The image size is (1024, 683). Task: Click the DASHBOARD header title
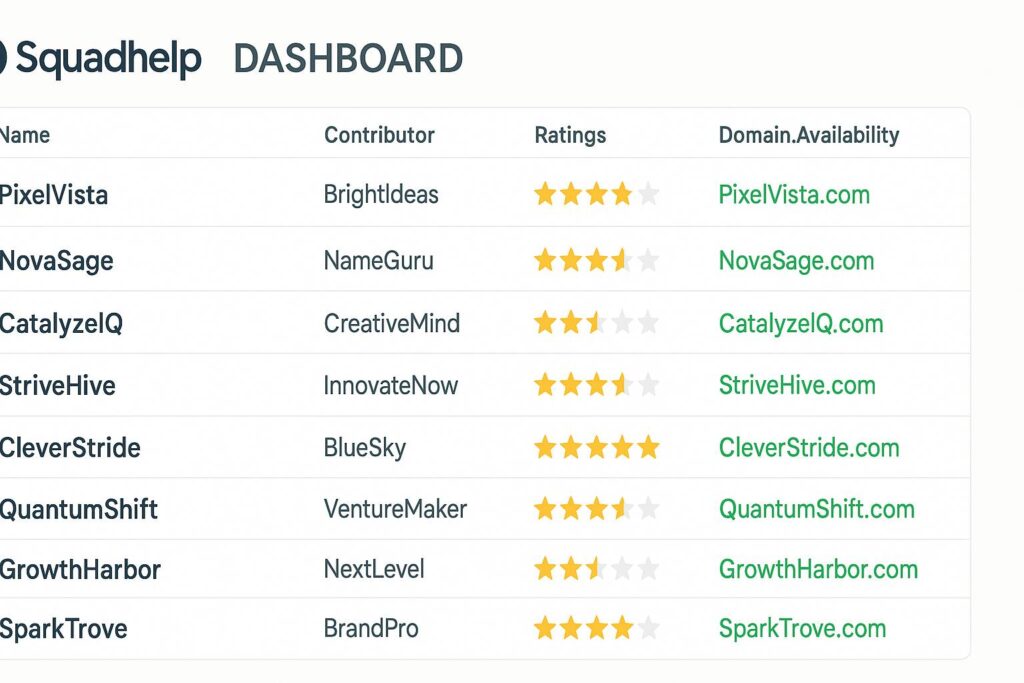tap(346, 59)
